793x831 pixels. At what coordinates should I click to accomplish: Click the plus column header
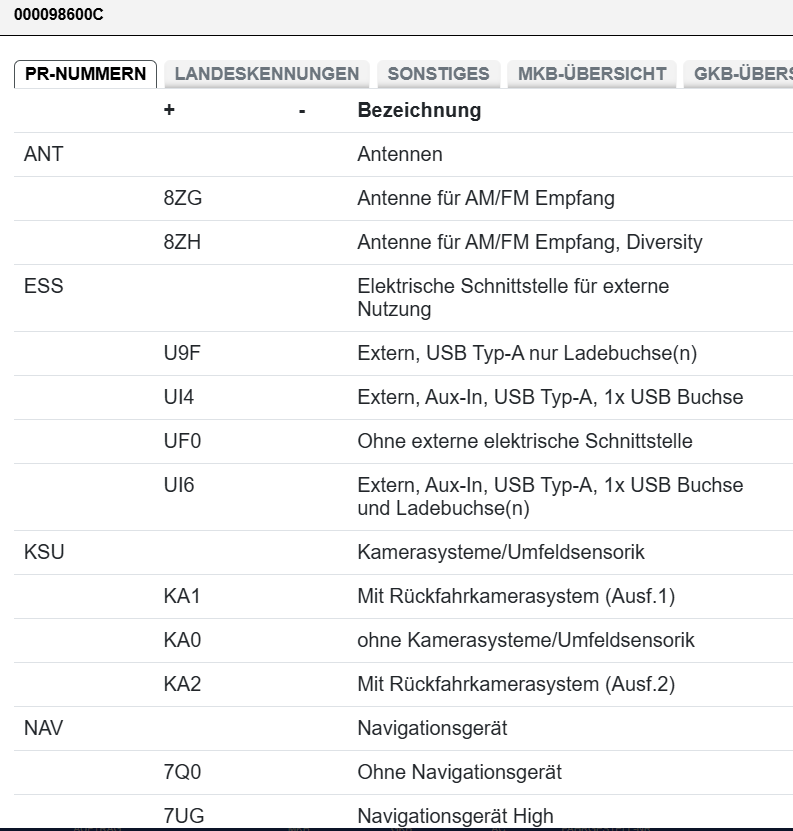coord(169,111)
